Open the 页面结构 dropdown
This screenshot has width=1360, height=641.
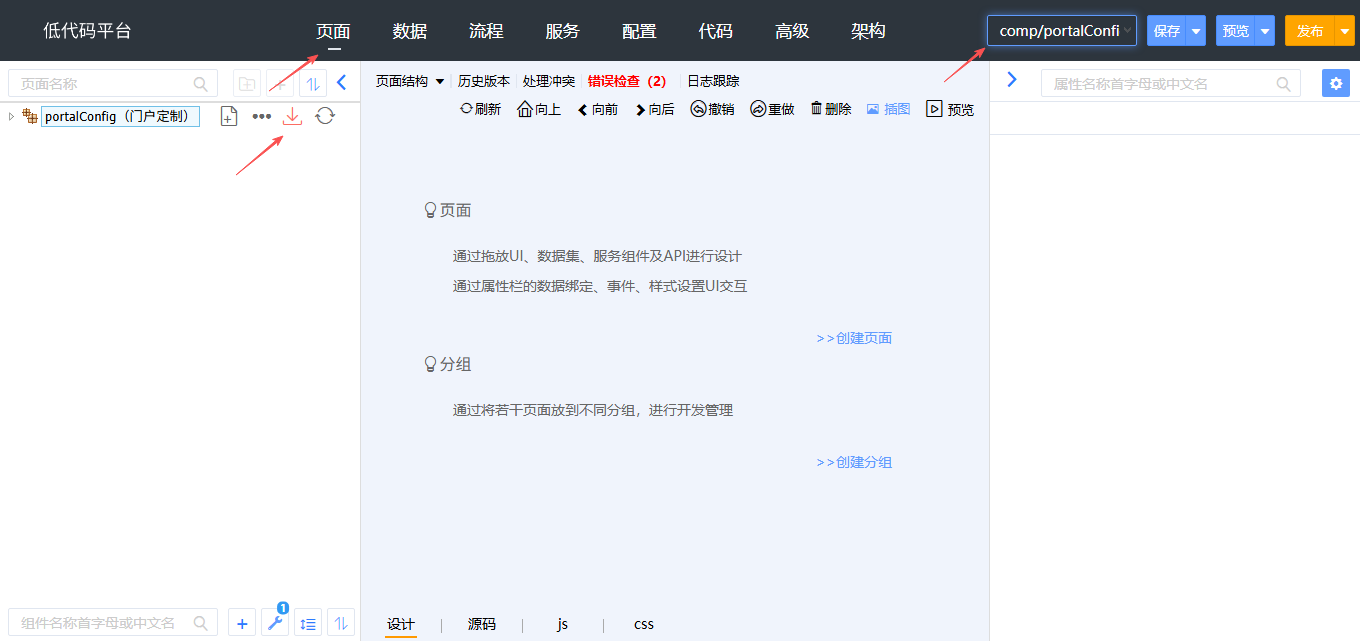409,81
